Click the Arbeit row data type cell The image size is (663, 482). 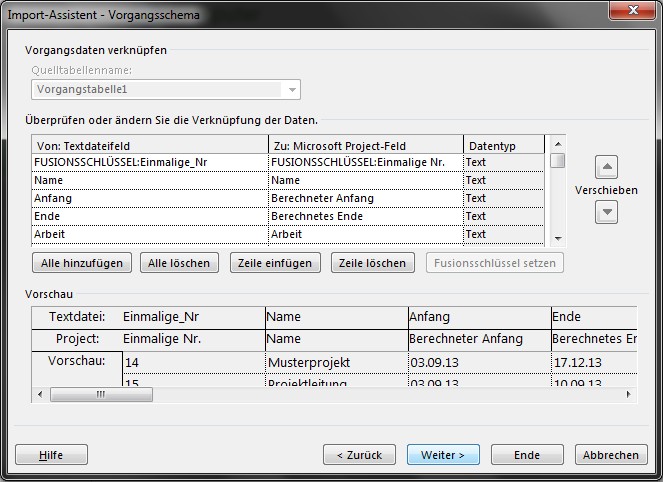[x=503, y=234]
